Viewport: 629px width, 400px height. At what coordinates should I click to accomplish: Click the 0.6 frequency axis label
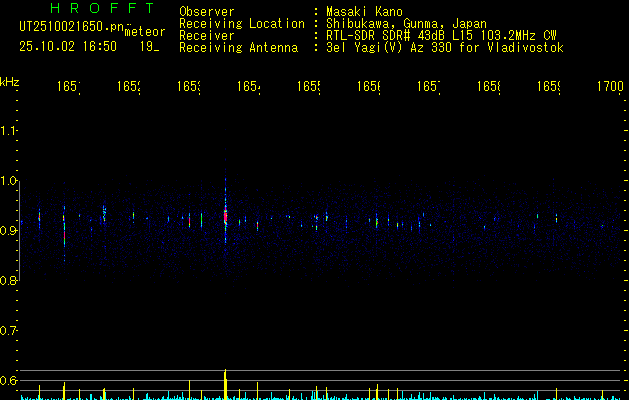pyautogui.click(x=8, y=380)
